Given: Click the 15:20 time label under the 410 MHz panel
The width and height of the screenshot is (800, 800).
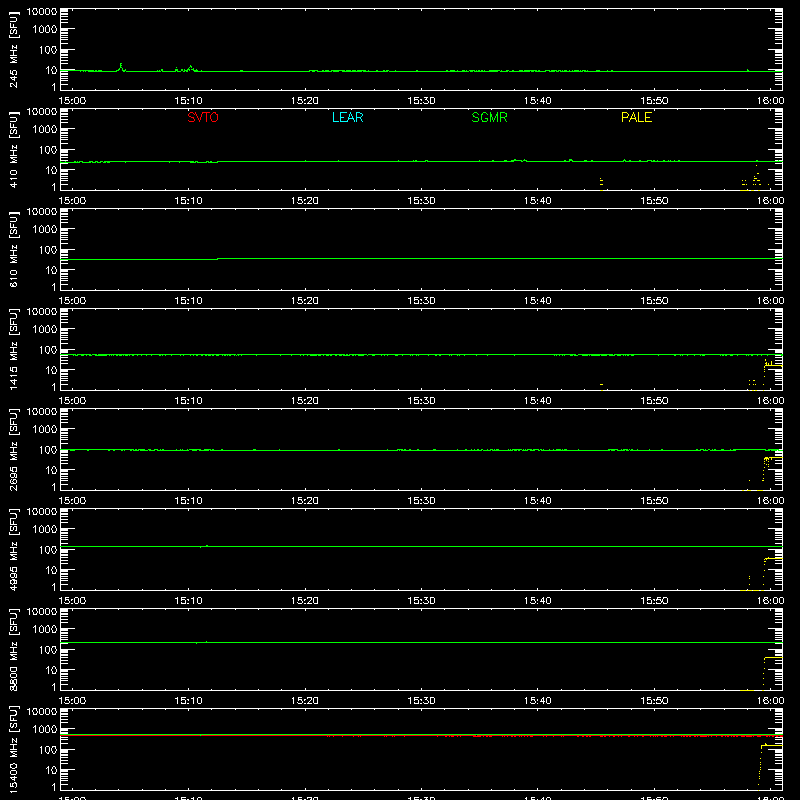Looking at the screenshot, I should [305, 201].
